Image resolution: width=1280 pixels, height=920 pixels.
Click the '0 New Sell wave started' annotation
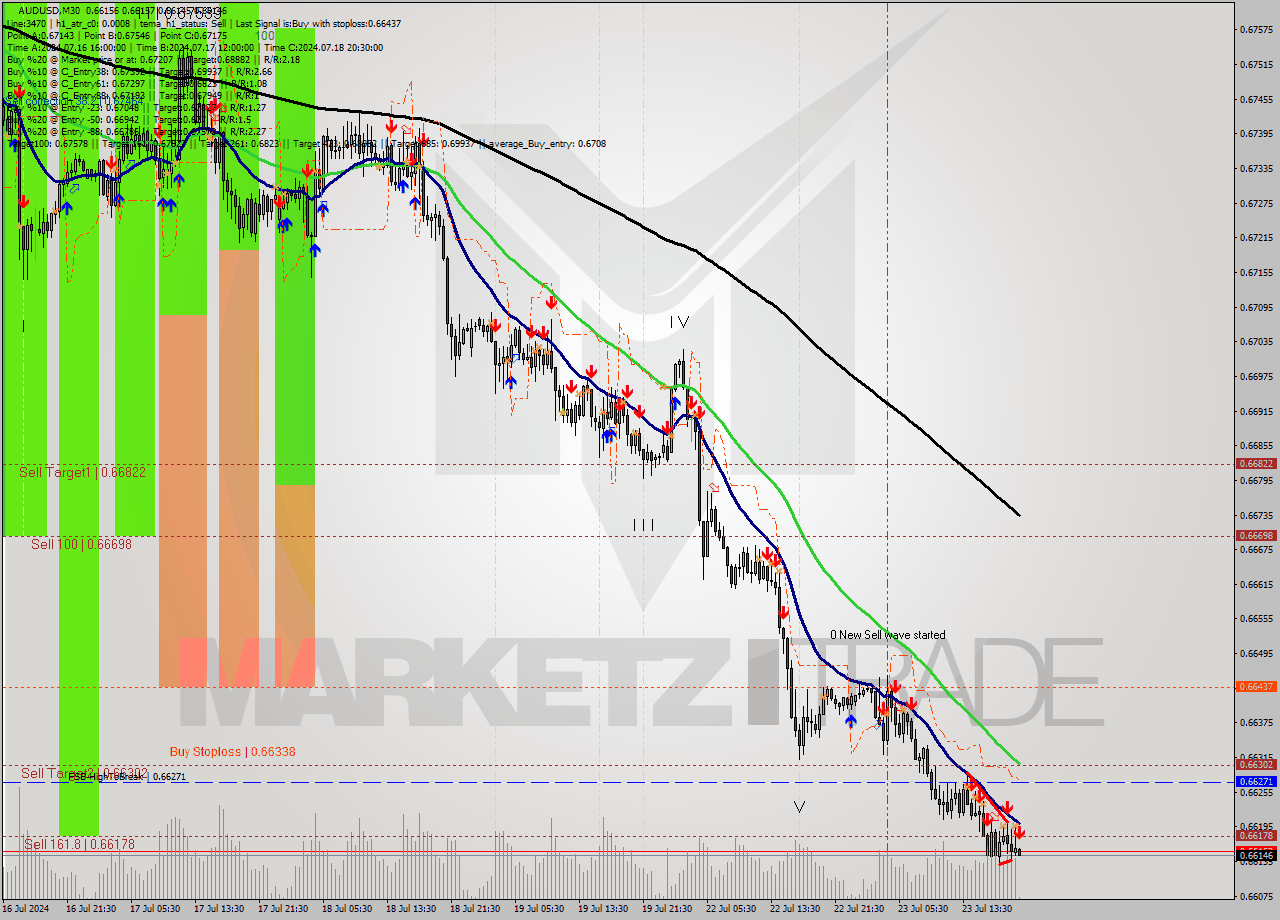click(887, 635)
